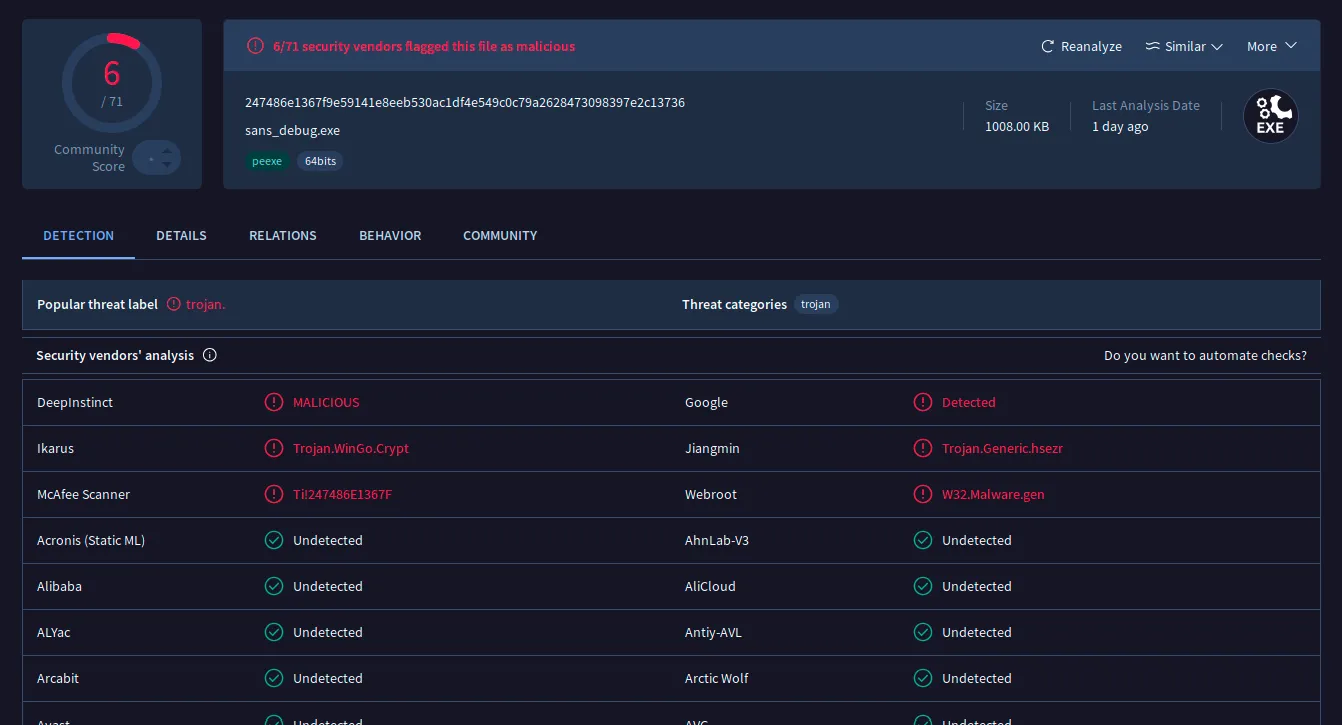Click the alert icon beside Popular threat label

pyautogui.click(x=174, y=304)
